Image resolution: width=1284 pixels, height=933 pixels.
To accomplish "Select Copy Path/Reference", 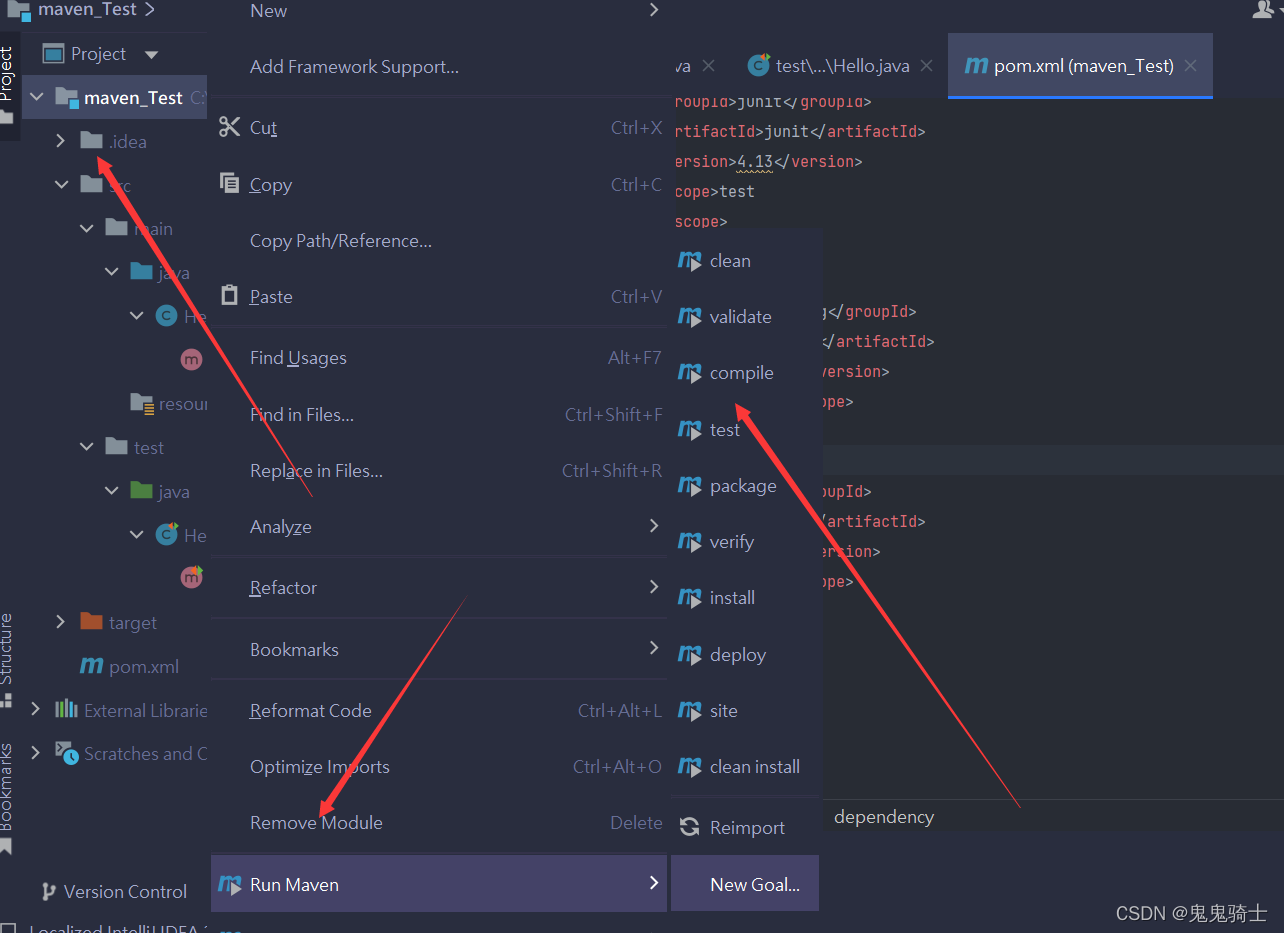I will tap(439, 241).
